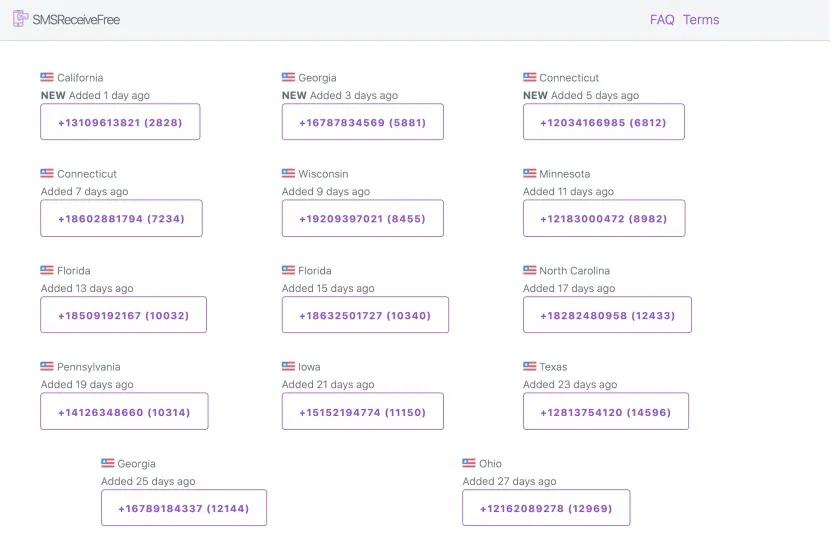Open number +13109613821 inbox
The image size is (832, 542).
pos(120,122)
